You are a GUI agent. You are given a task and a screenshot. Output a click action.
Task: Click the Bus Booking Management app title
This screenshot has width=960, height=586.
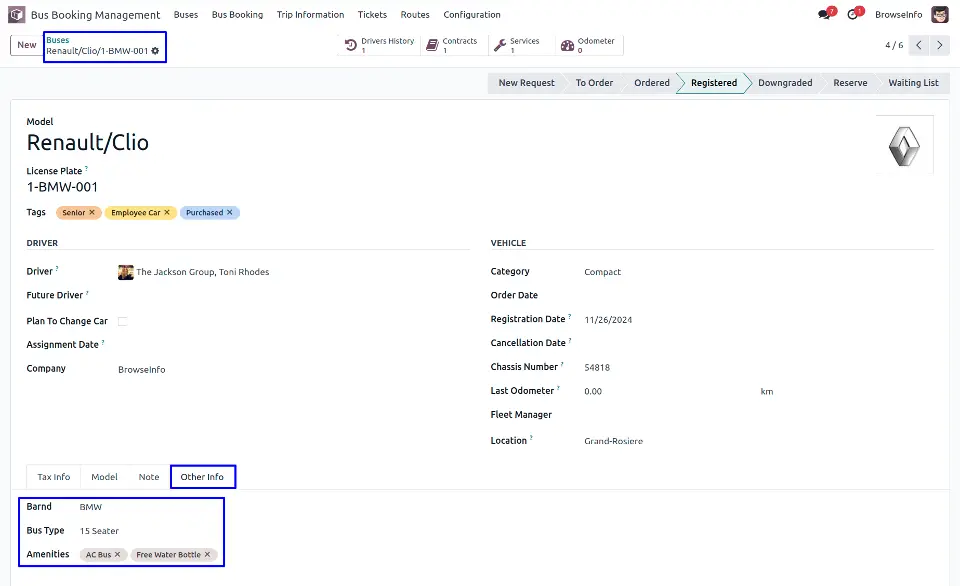96,15
